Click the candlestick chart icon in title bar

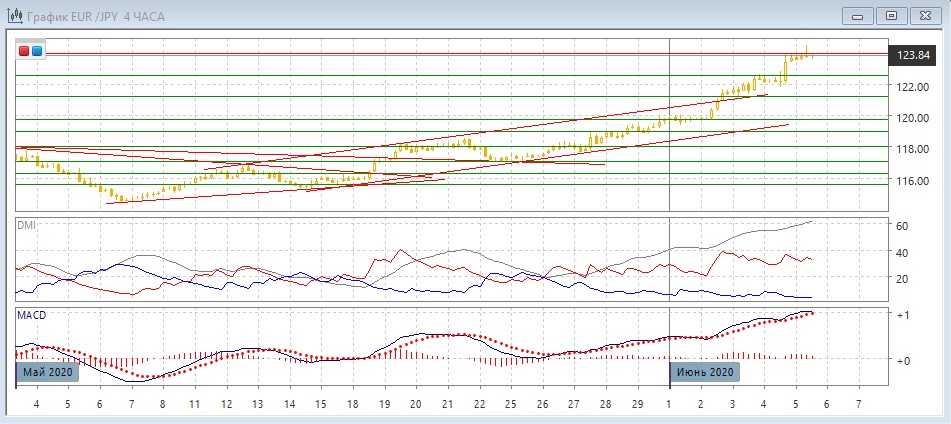(14, 15)
